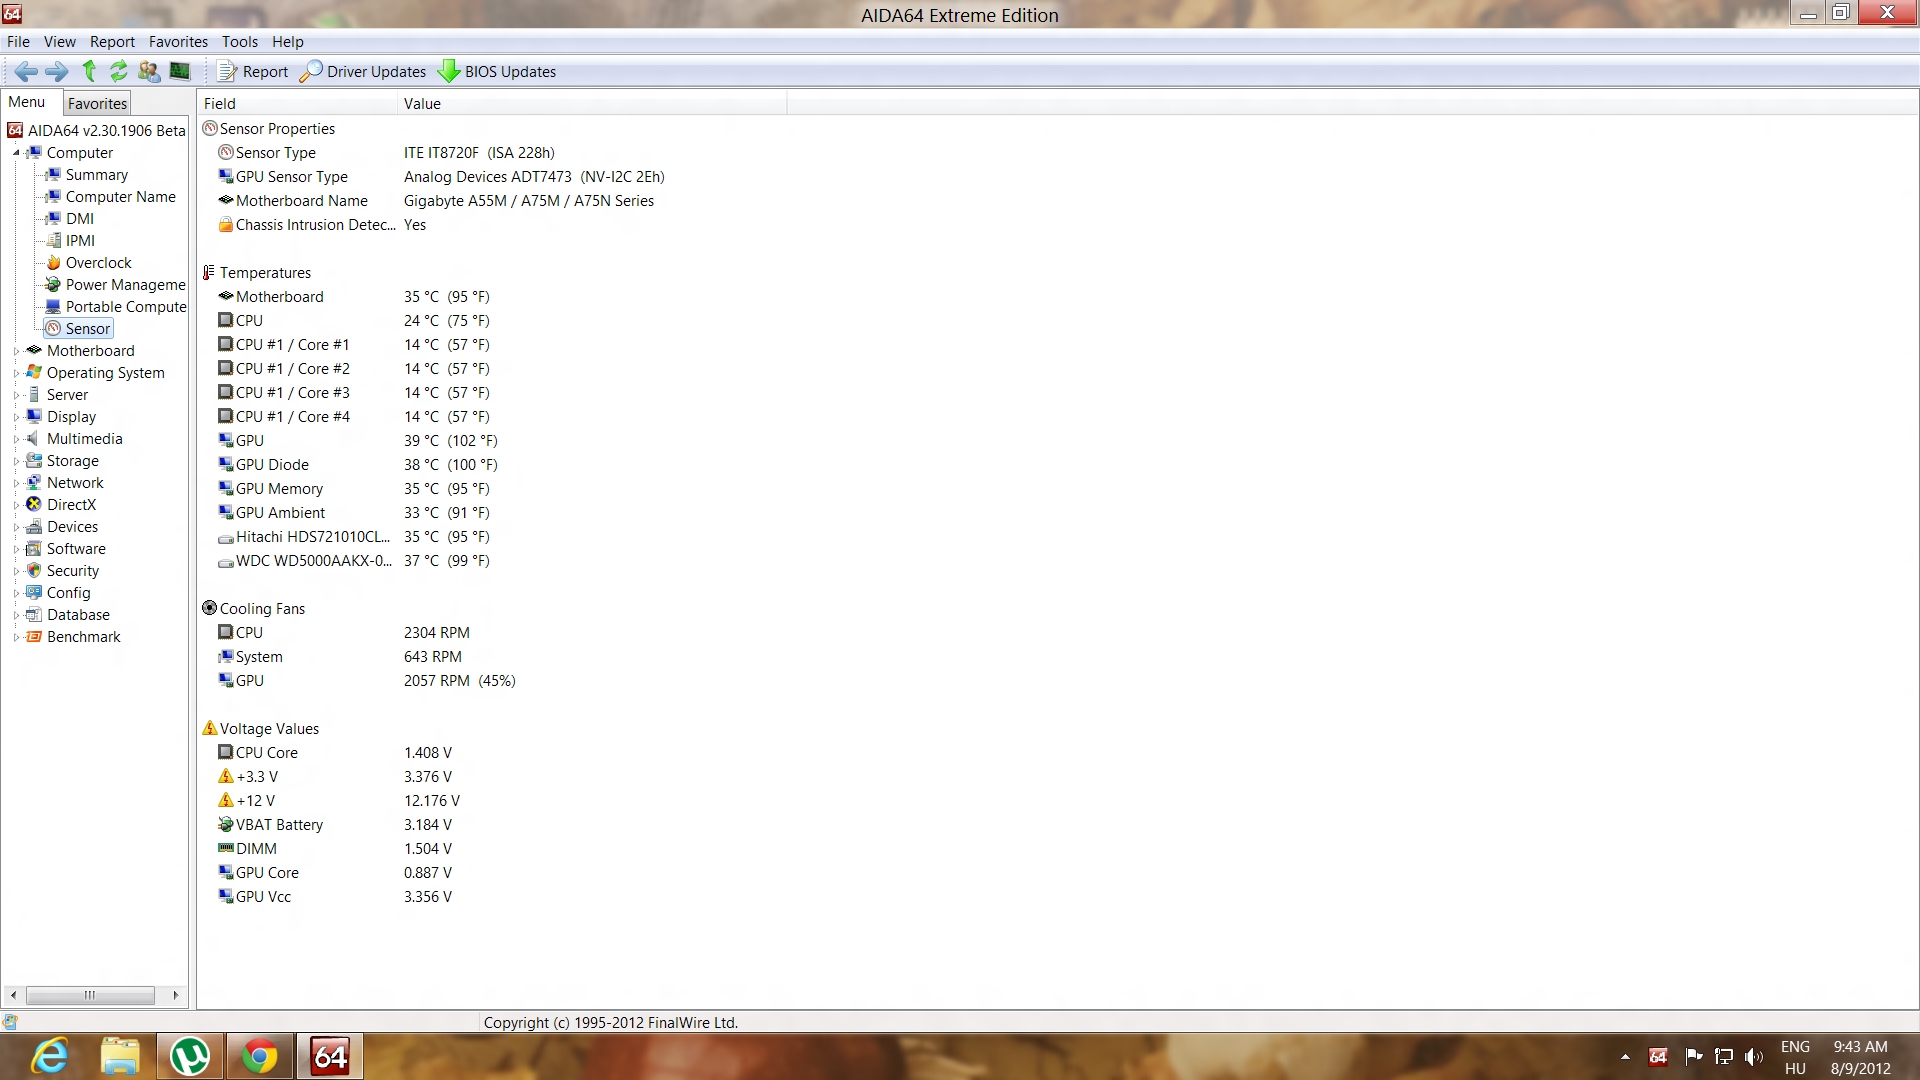Screen dimensions: 1920x1080
Task: Open File Explorer from the taskbar
Action: (x=120, y=1057)
